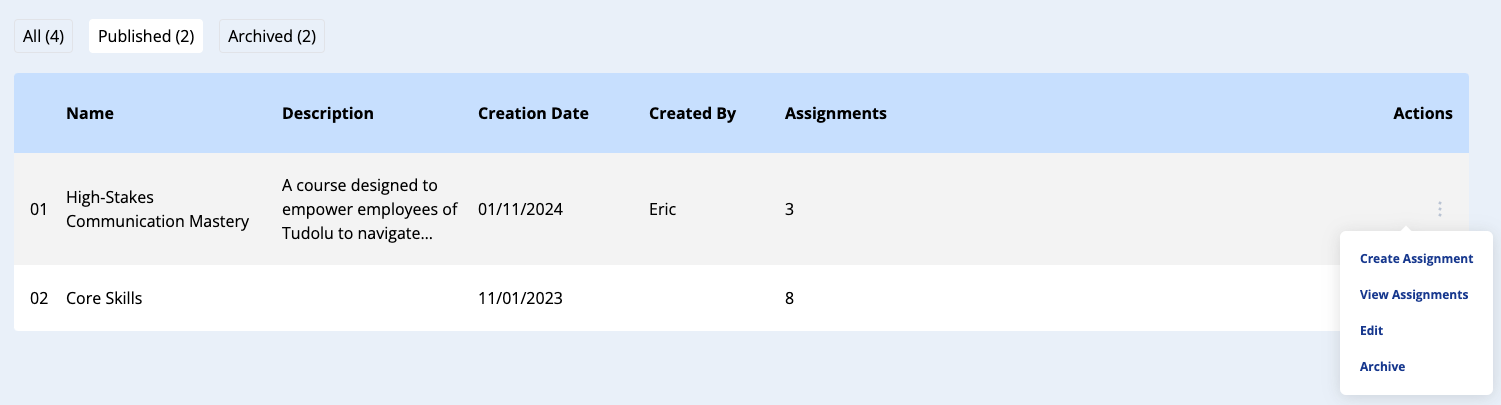Sort by the Creation Date header

tap(533, 113)
